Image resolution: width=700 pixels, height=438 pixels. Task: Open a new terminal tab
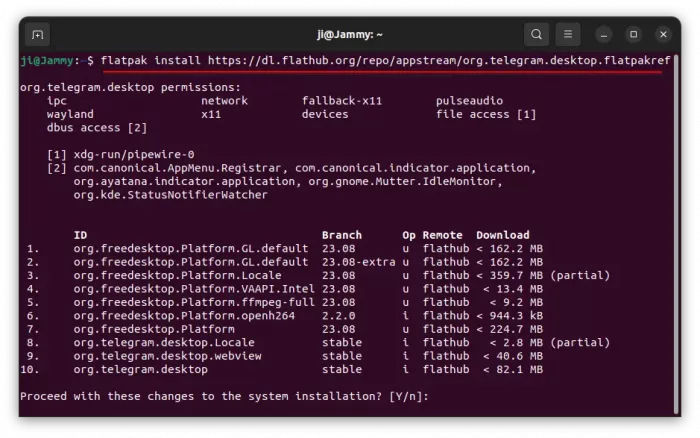(x=37, y=35)
